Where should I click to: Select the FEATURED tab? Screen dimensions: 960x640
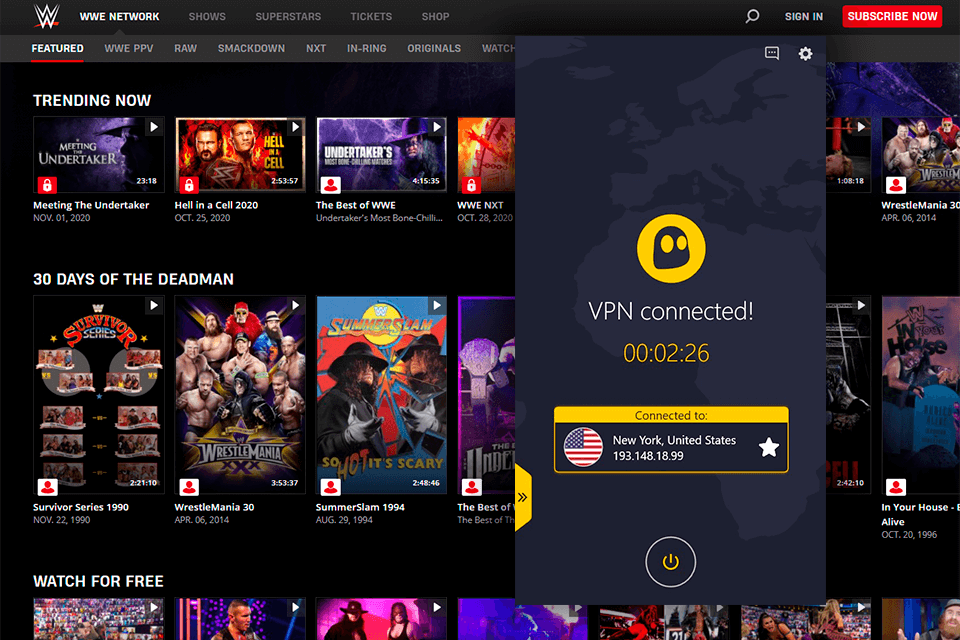coord(58,48)
